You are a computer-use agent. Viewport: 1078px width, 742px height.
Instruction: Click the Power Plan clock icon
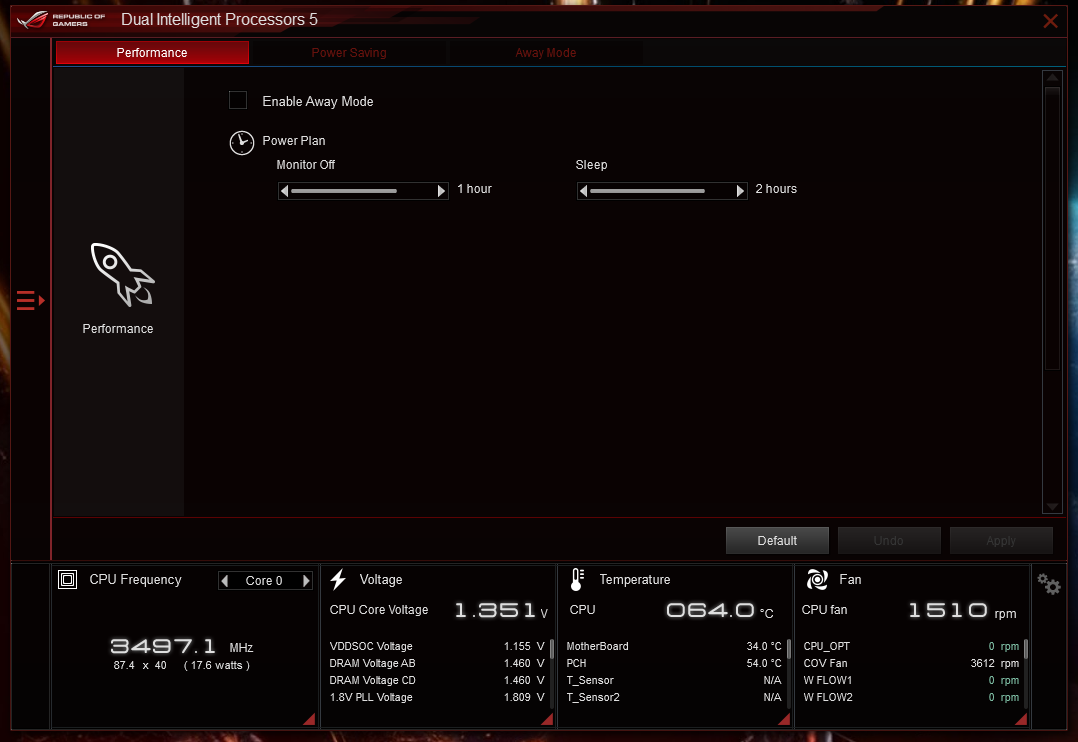click(241, 143)
